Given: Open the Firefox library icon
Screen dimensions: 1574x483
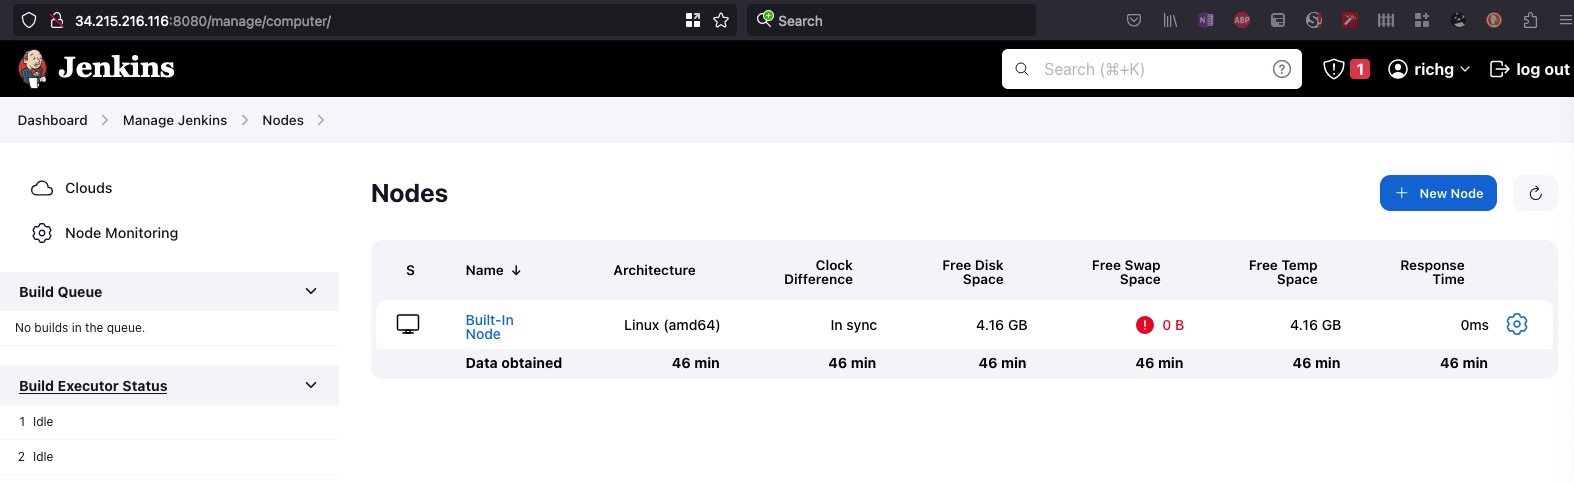Looking at the screenshot, I should (x=1170, y=20).
